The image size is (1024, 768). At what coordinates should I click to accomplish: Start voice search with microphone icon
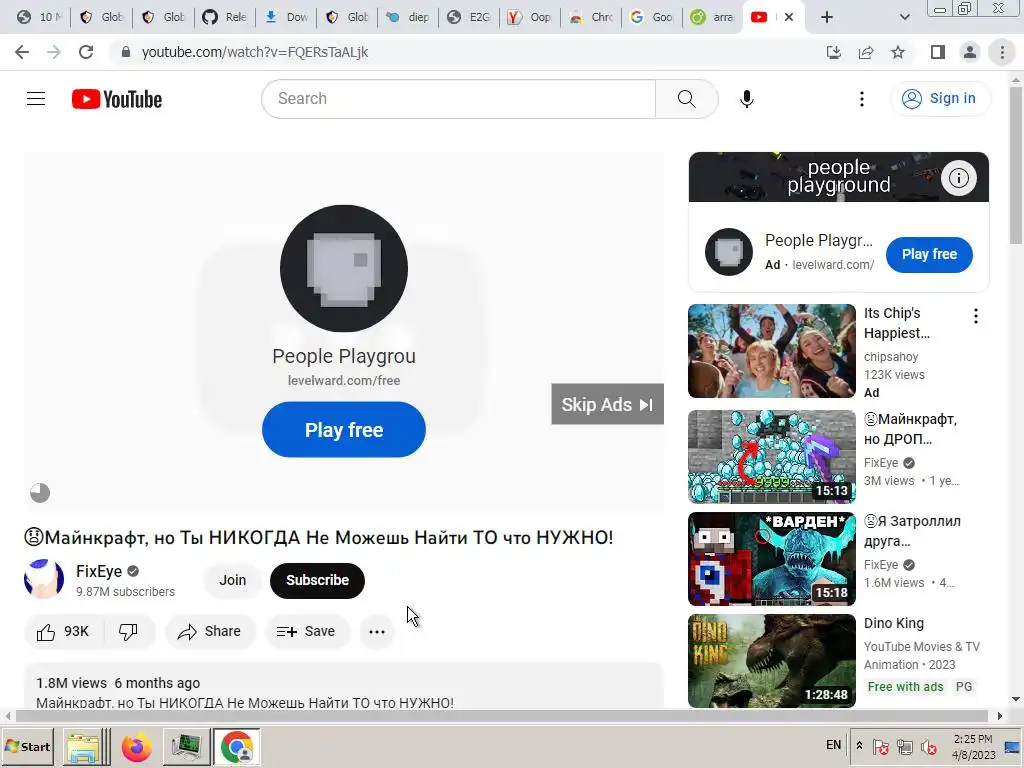pos(746,99)
